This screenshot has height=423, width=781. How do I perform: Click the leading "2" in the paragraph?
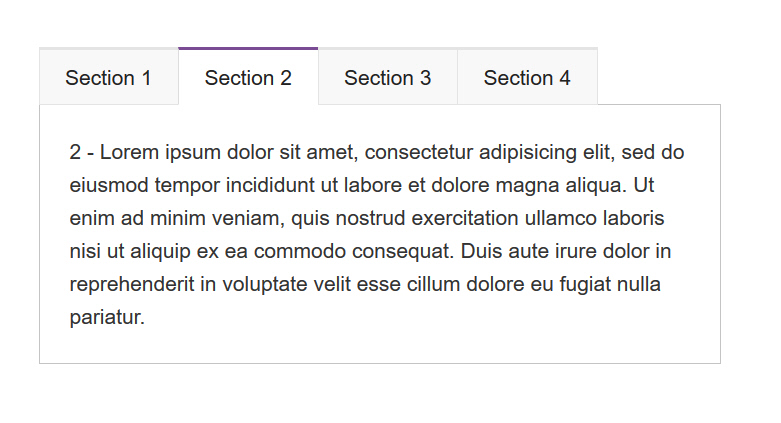[x=75, y=153]
